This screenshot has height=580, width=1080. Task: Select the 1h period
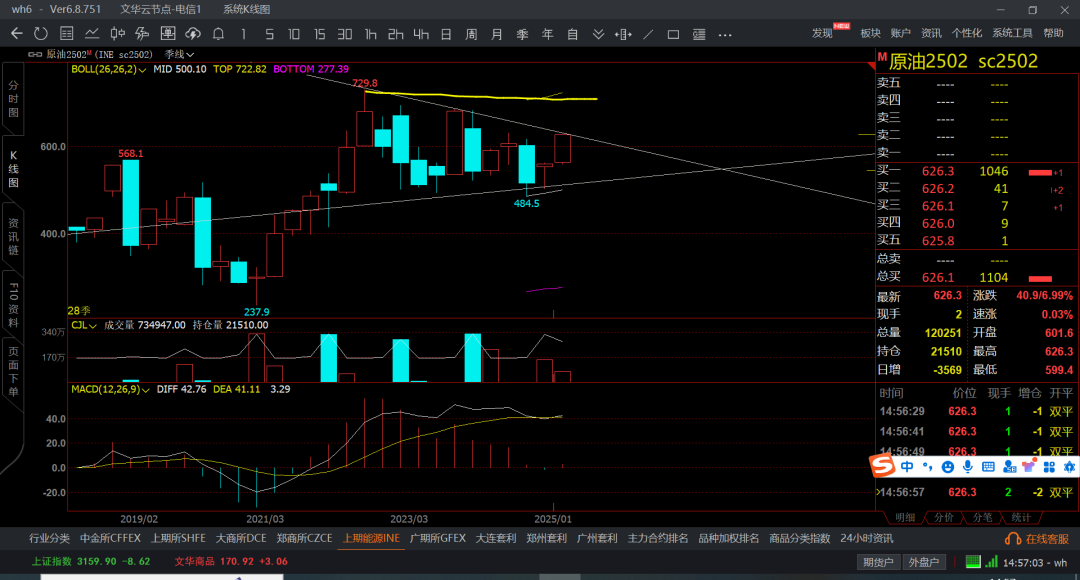pyautogui.click(x=371, y=34)
